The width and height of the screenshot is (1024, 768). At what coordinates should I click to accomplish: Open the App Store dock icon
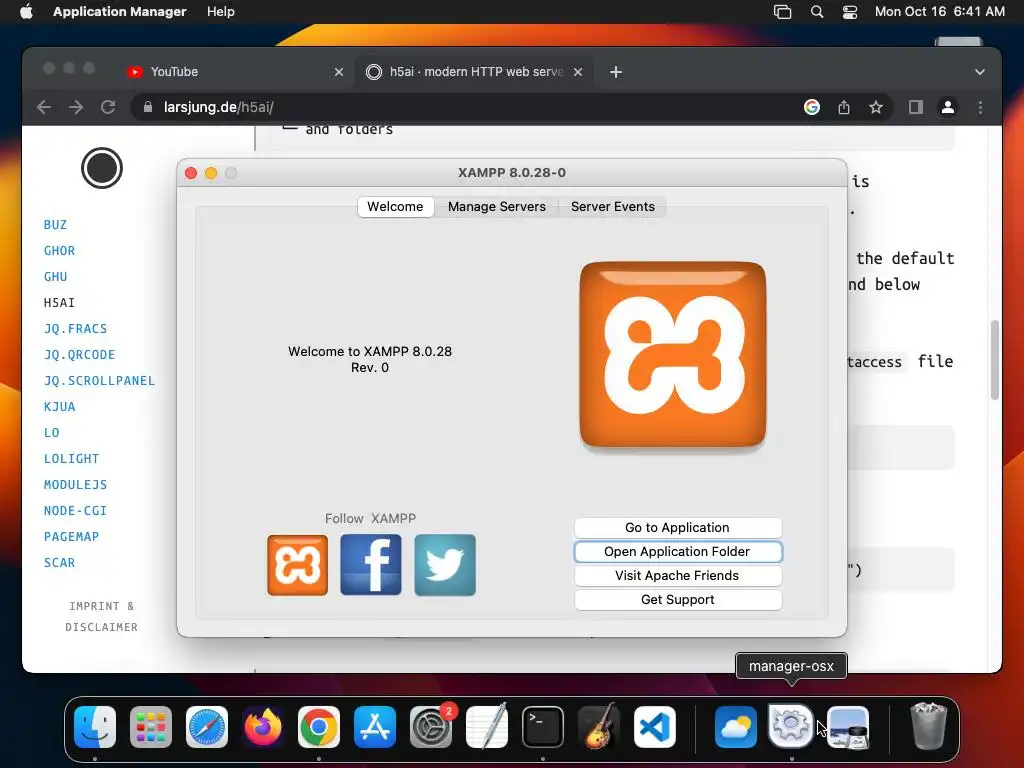pos(375,727)
